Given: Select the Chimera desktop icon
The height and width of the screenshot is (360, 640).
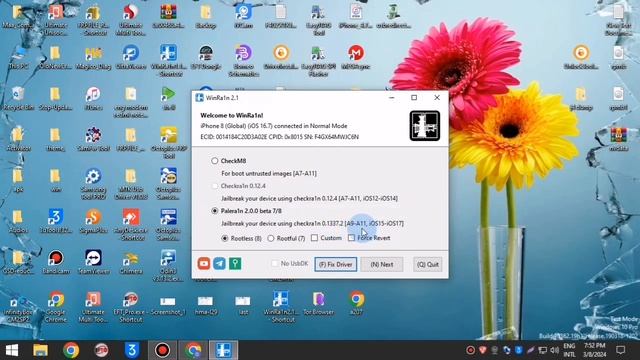Looking at the screenshot, I should (x=131, y=263).
